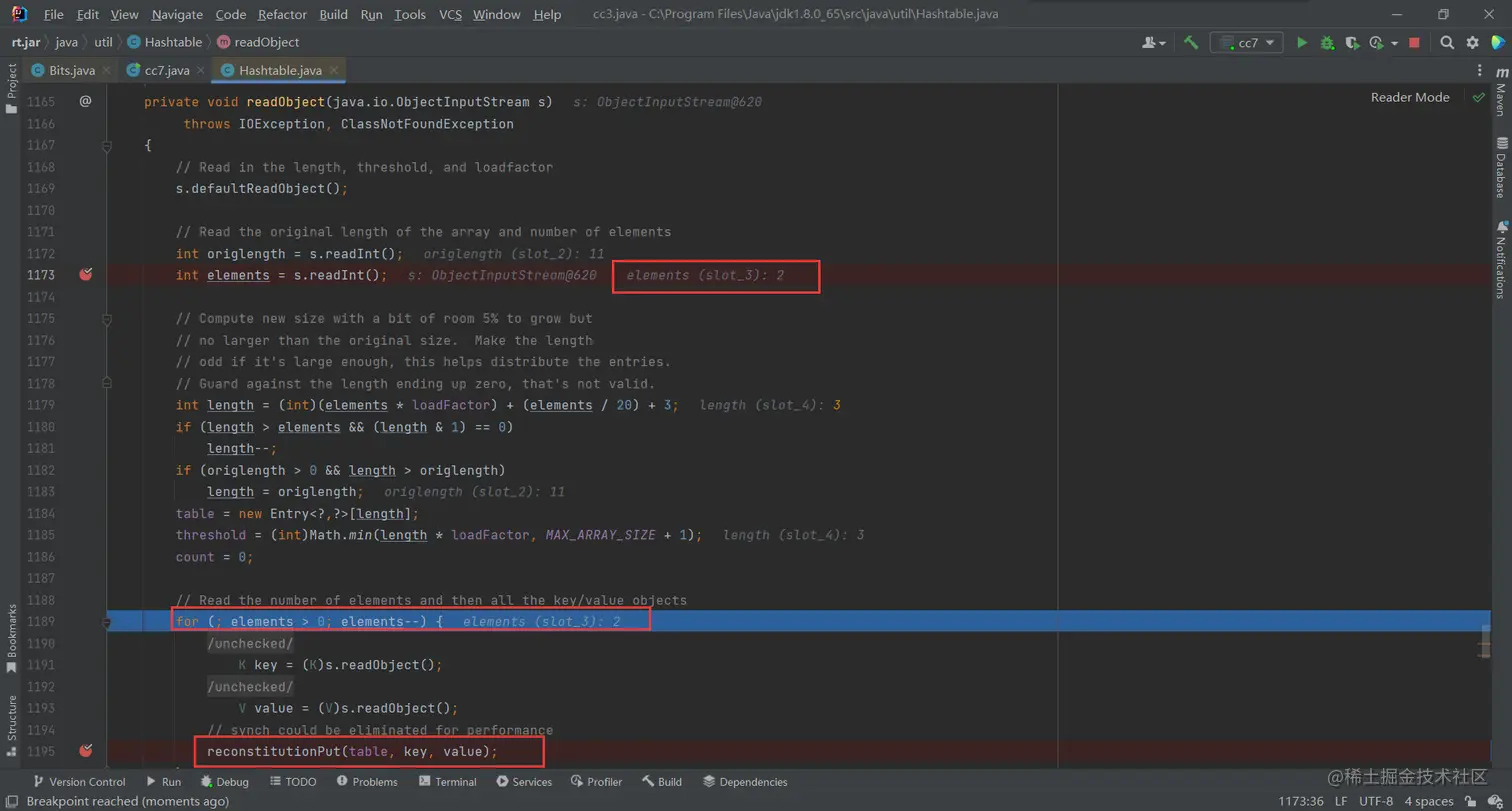Screen dimensions: 1512x811
Task: Close the Bits.java tab
Action: click(x=106, y=70)
